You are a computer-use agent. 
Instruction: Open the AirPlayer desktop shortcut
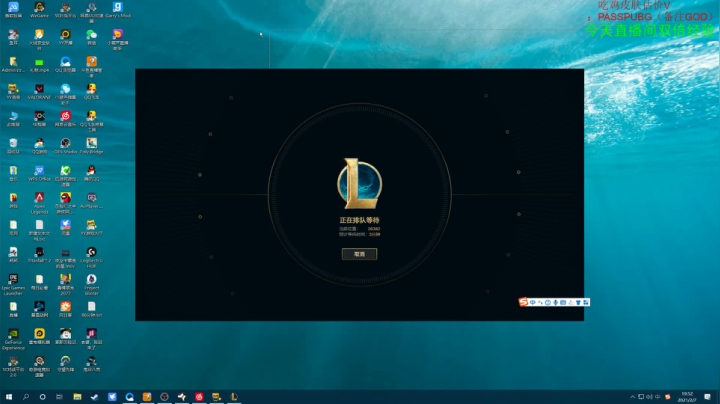tap(91, 201)
